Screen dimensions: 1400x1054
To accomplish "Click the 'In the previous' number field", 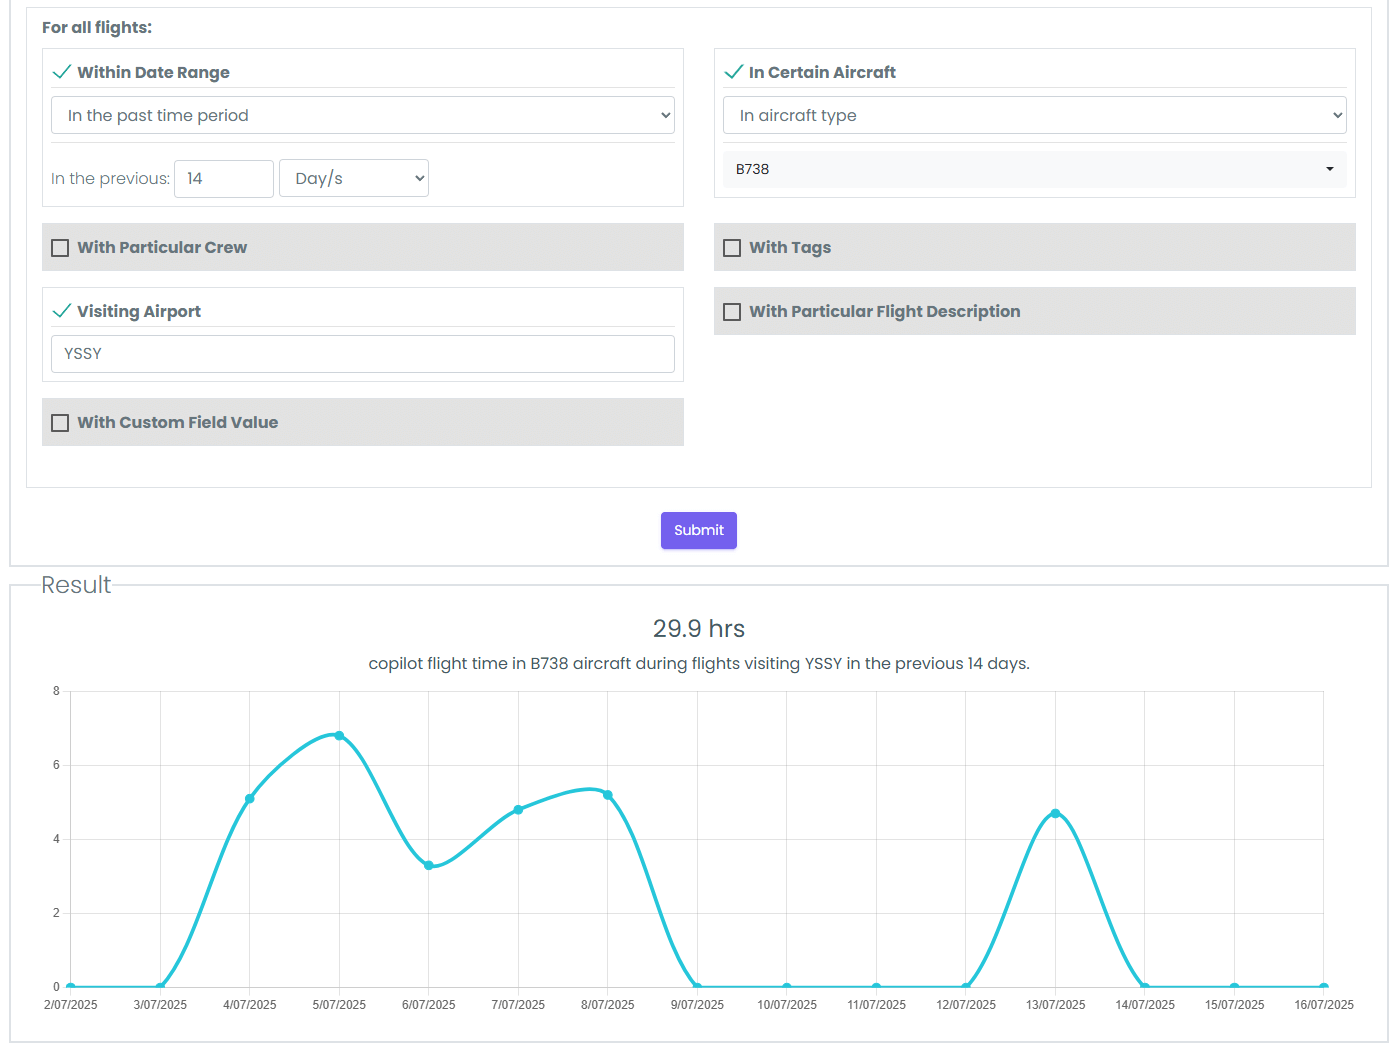I will [x=224, y=178].
